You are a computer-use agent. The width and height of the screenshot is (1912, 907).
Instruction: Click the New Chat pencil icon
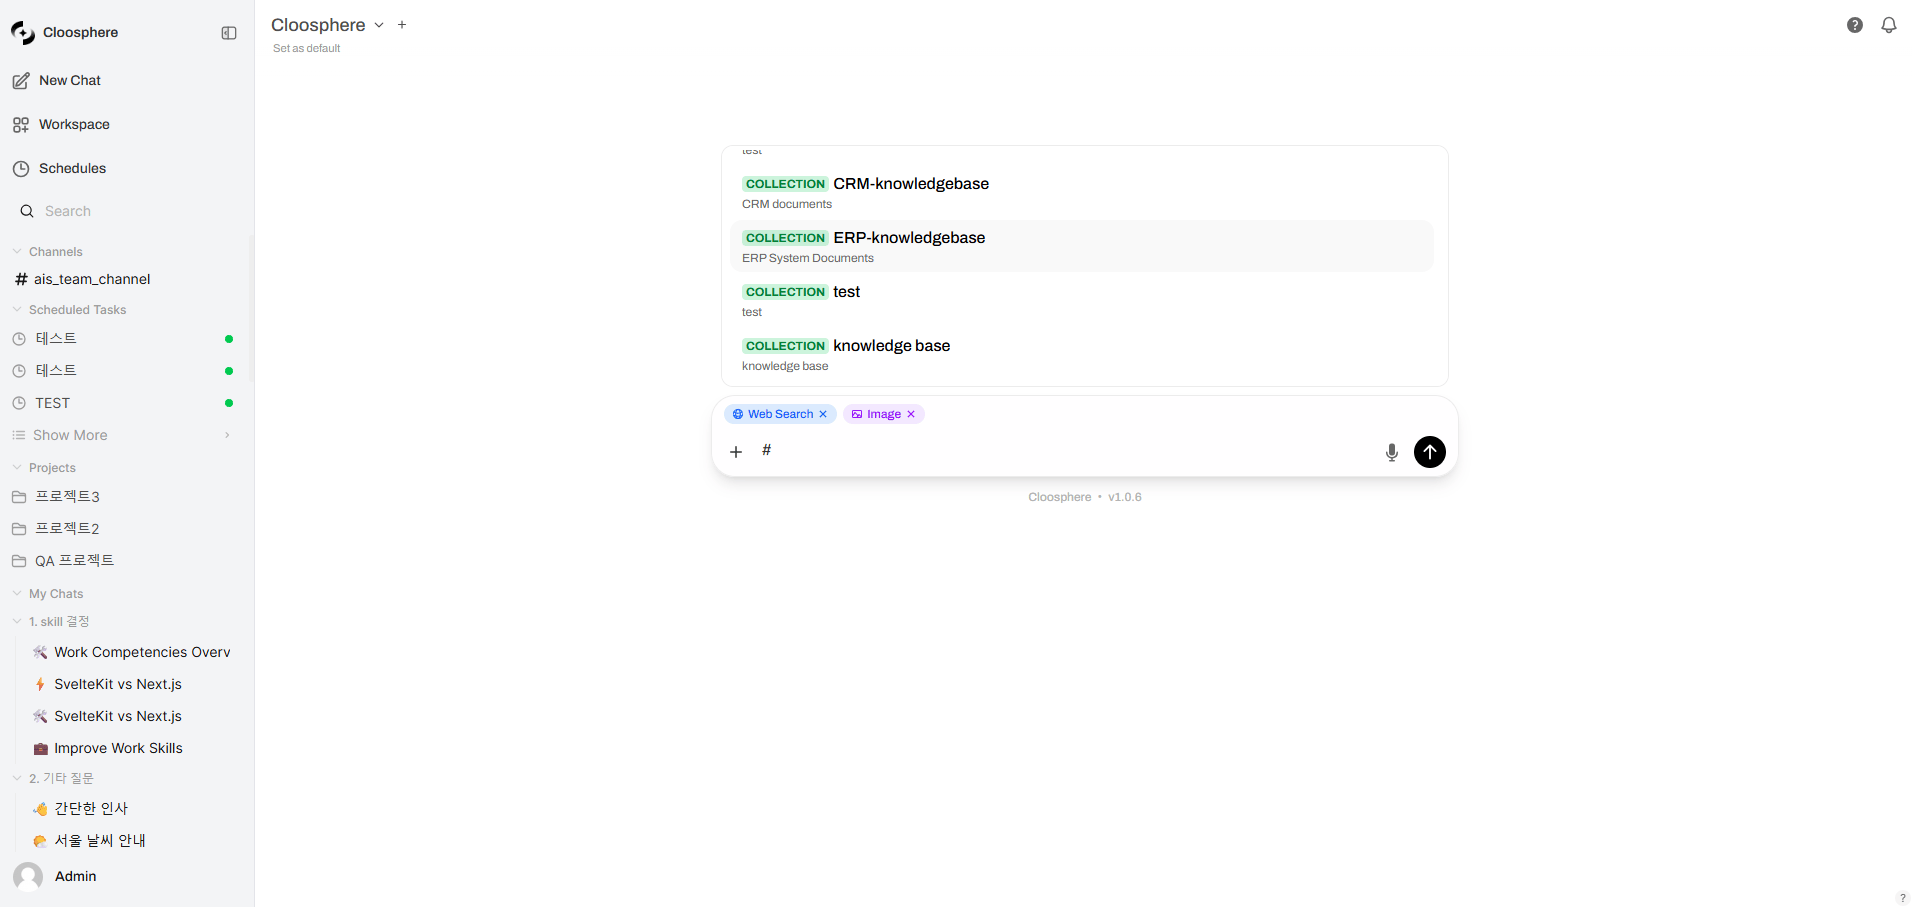[21, 81]
